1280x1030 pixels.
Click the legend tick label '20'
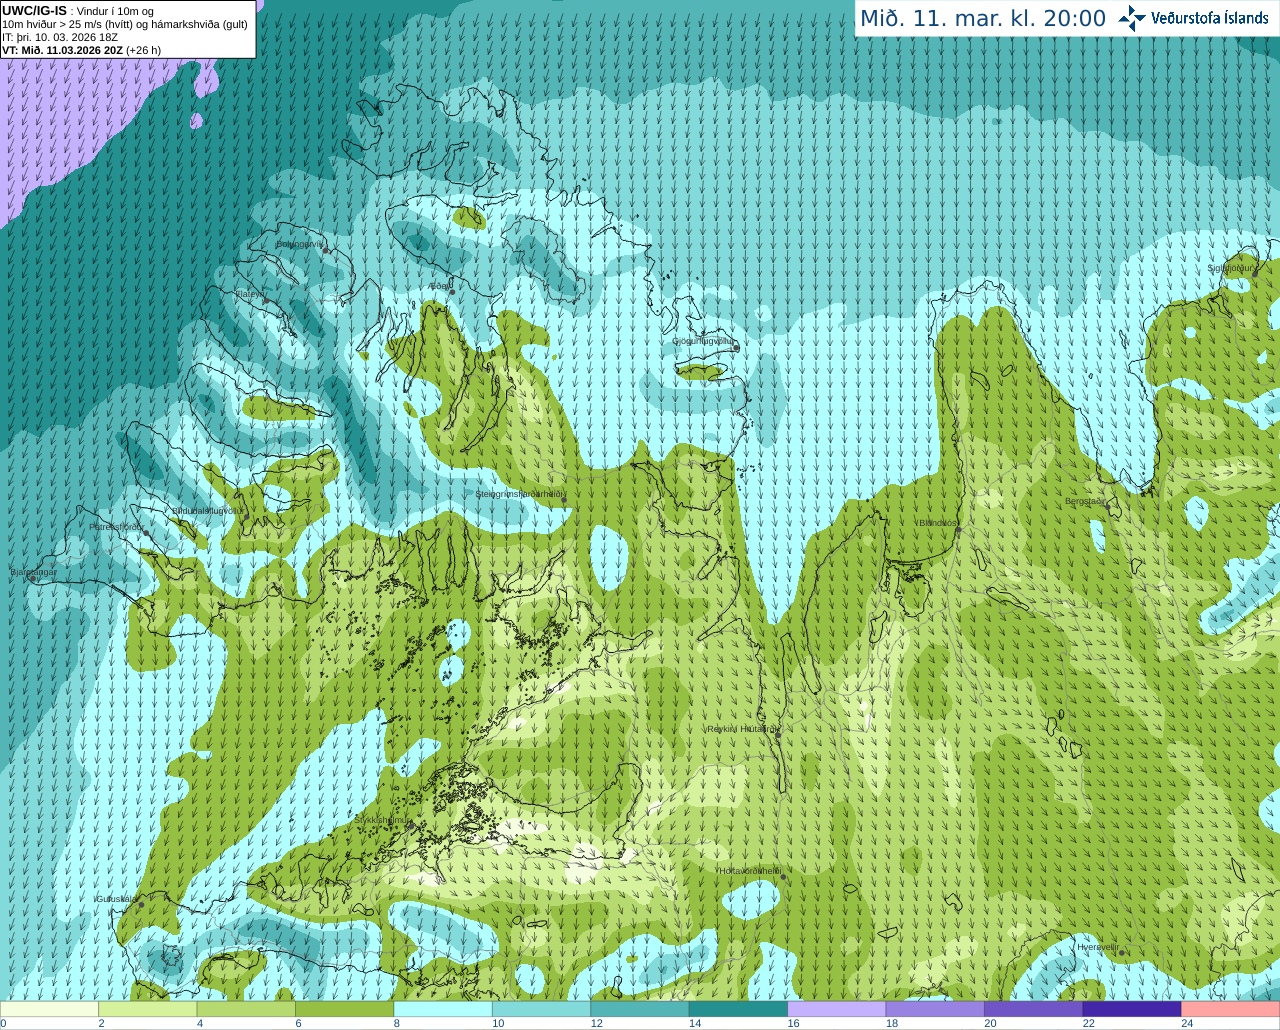pyautogui.click(x=989, y=1023)
